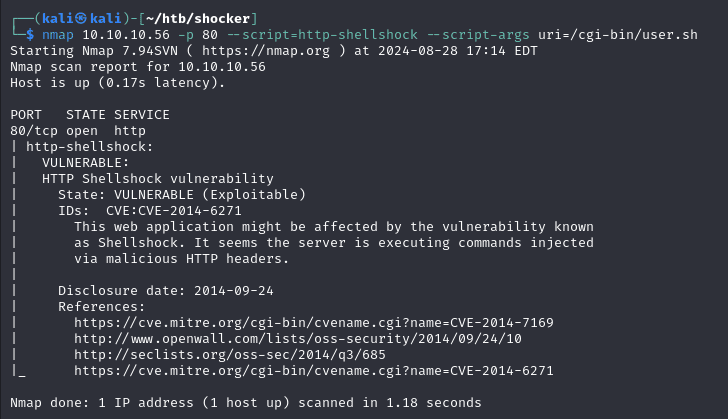Open the CVE-2014-6271 mitre reference URL
This screenshot has width=728, height=419.
click(313, 370)
